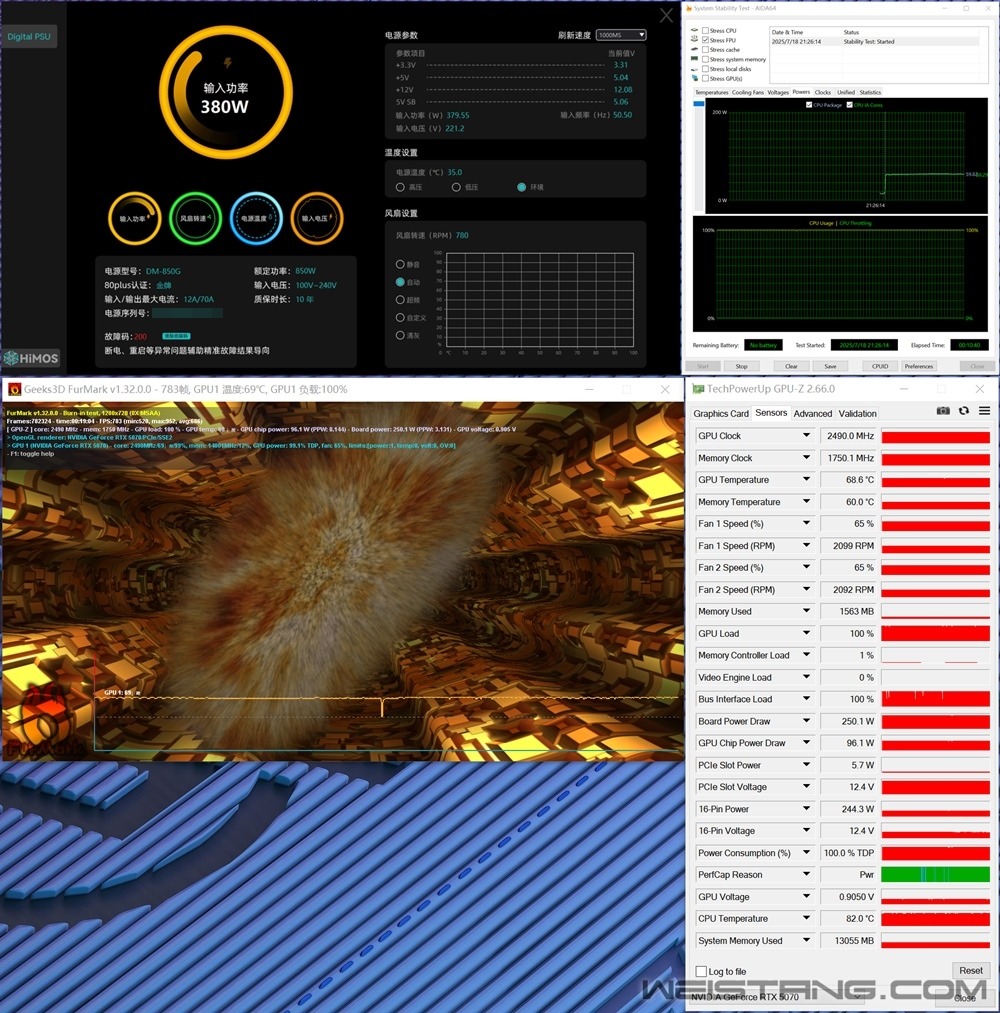Select the green 风扇转速 gauge circle
Viewport: 1000px width, 1013px height.
(195, 218)
